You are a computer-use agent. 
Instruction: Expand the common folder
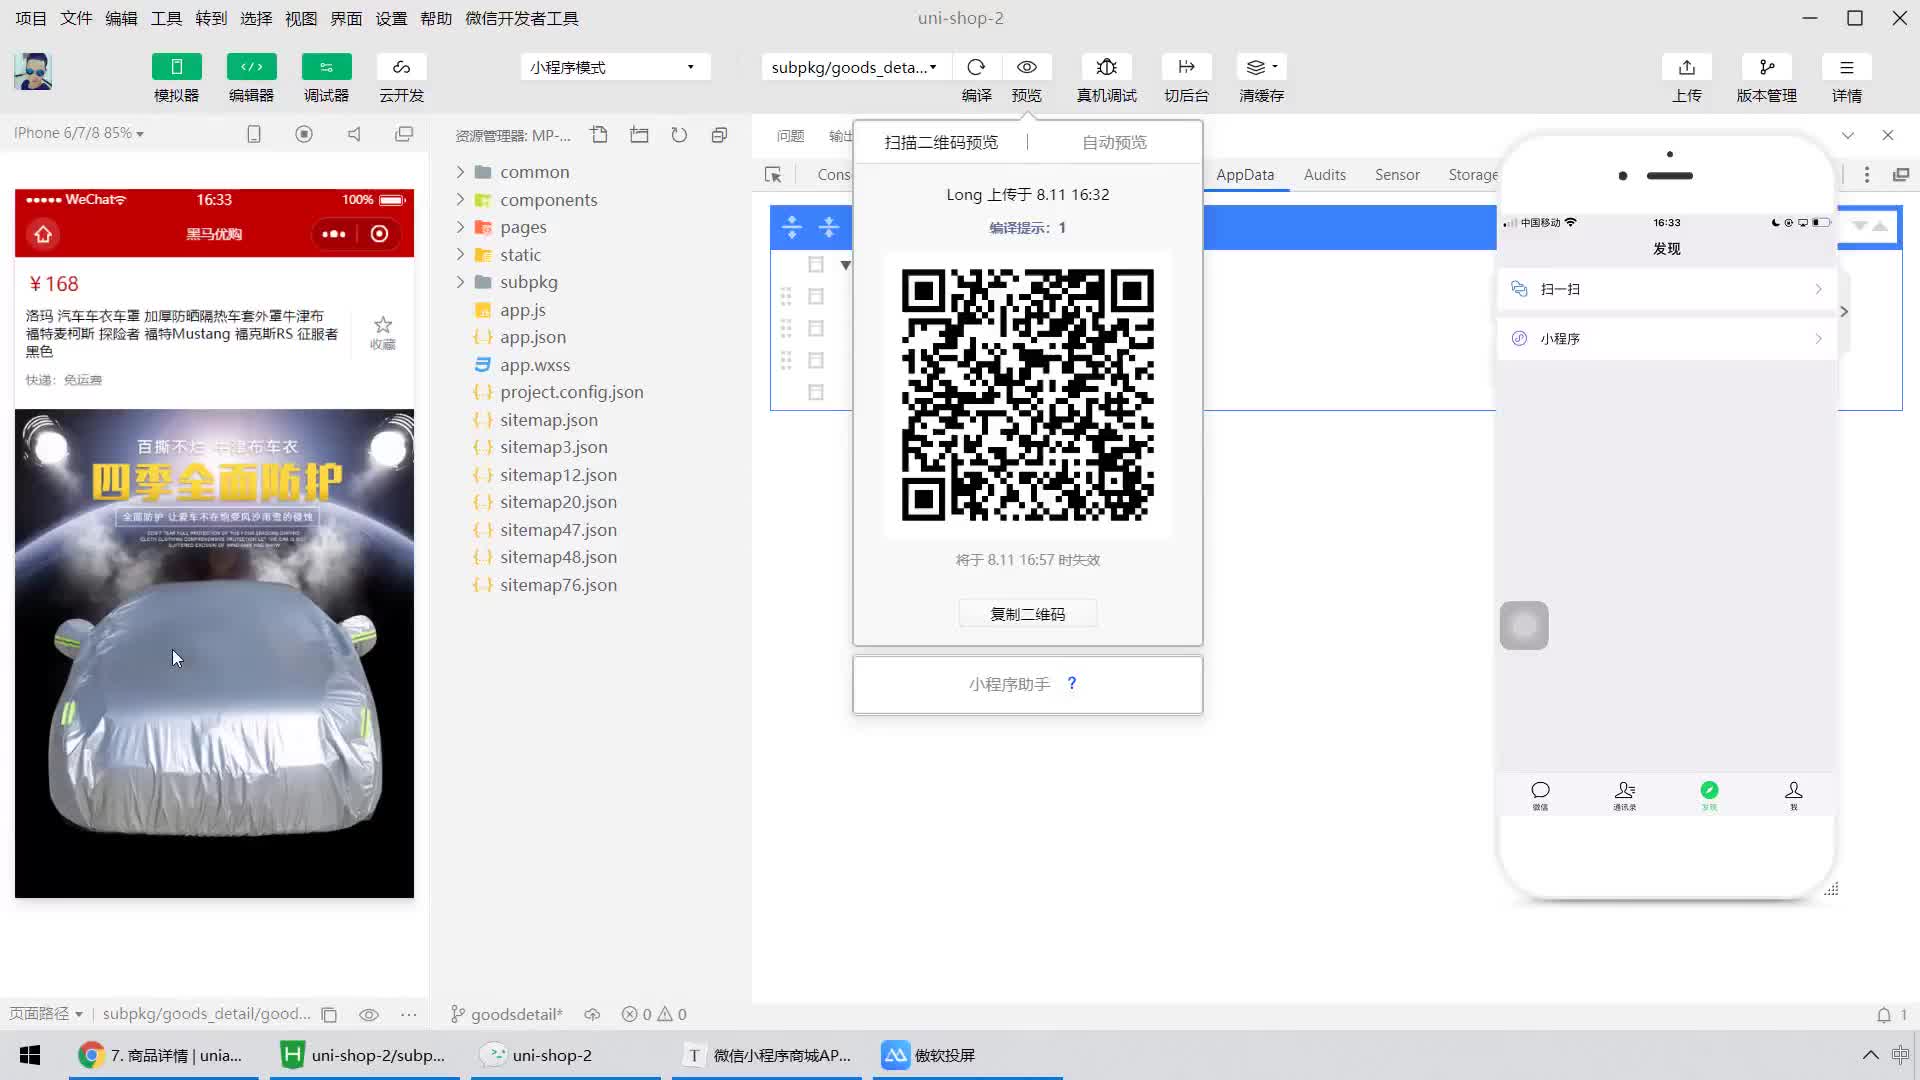tap(534, 172)
